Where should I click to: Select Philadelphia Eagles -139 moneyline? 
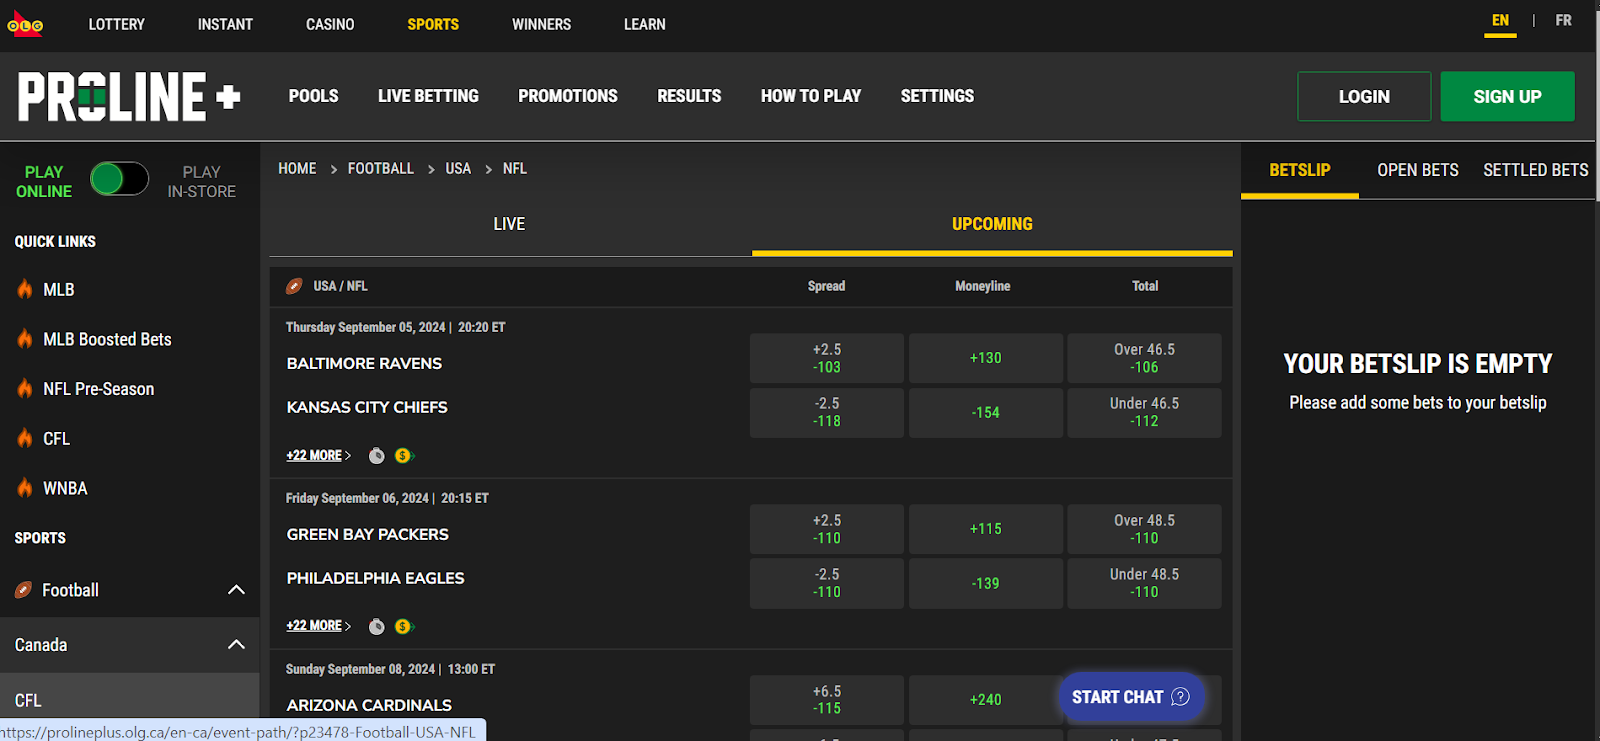pos(985,583)
